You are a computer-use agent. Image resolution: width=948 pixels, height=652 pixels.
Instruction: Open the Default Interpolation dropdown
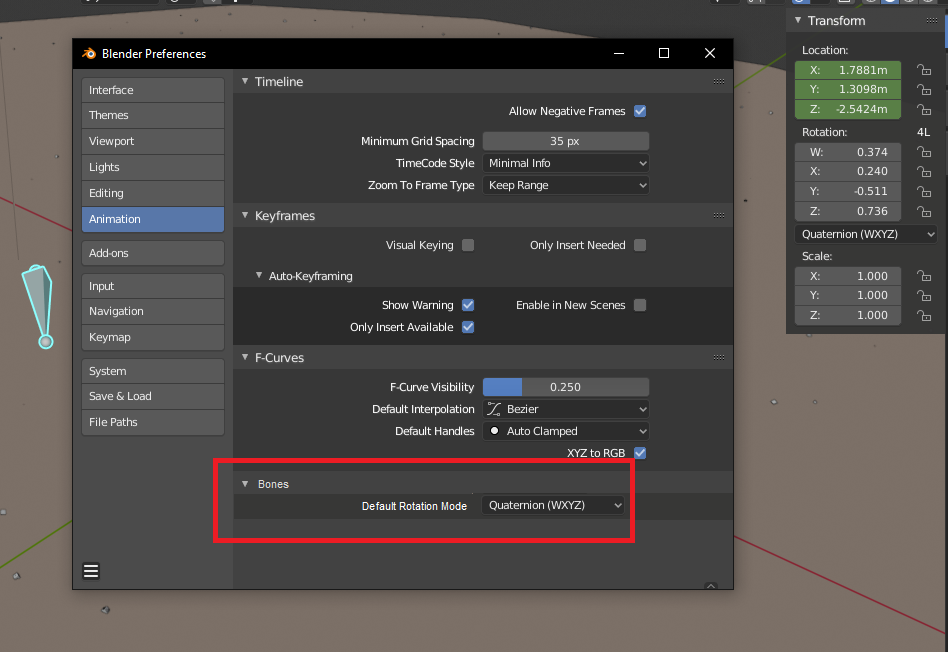(566, 409)
